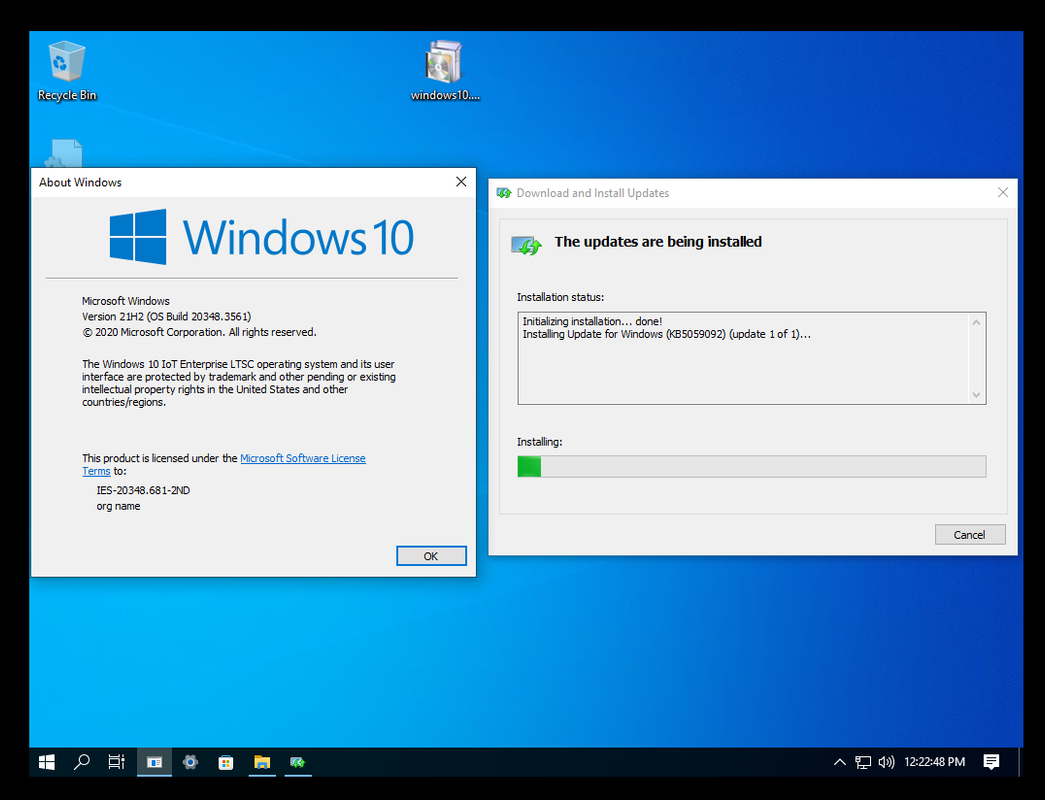Open the Start menu
This screenshot has height=800, width=1045.
click(47, 762)
